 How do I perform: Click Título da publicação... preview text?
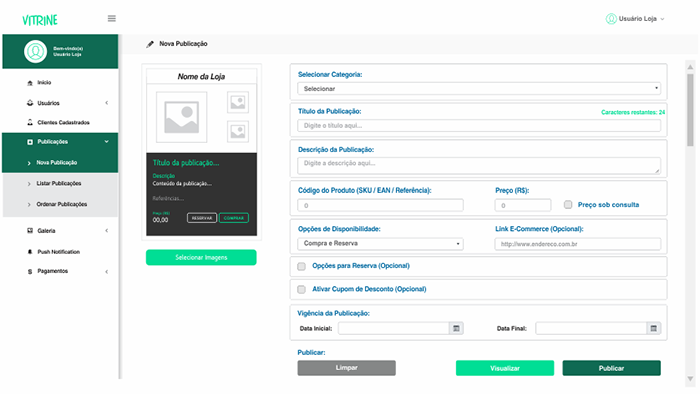click(186, 163)
